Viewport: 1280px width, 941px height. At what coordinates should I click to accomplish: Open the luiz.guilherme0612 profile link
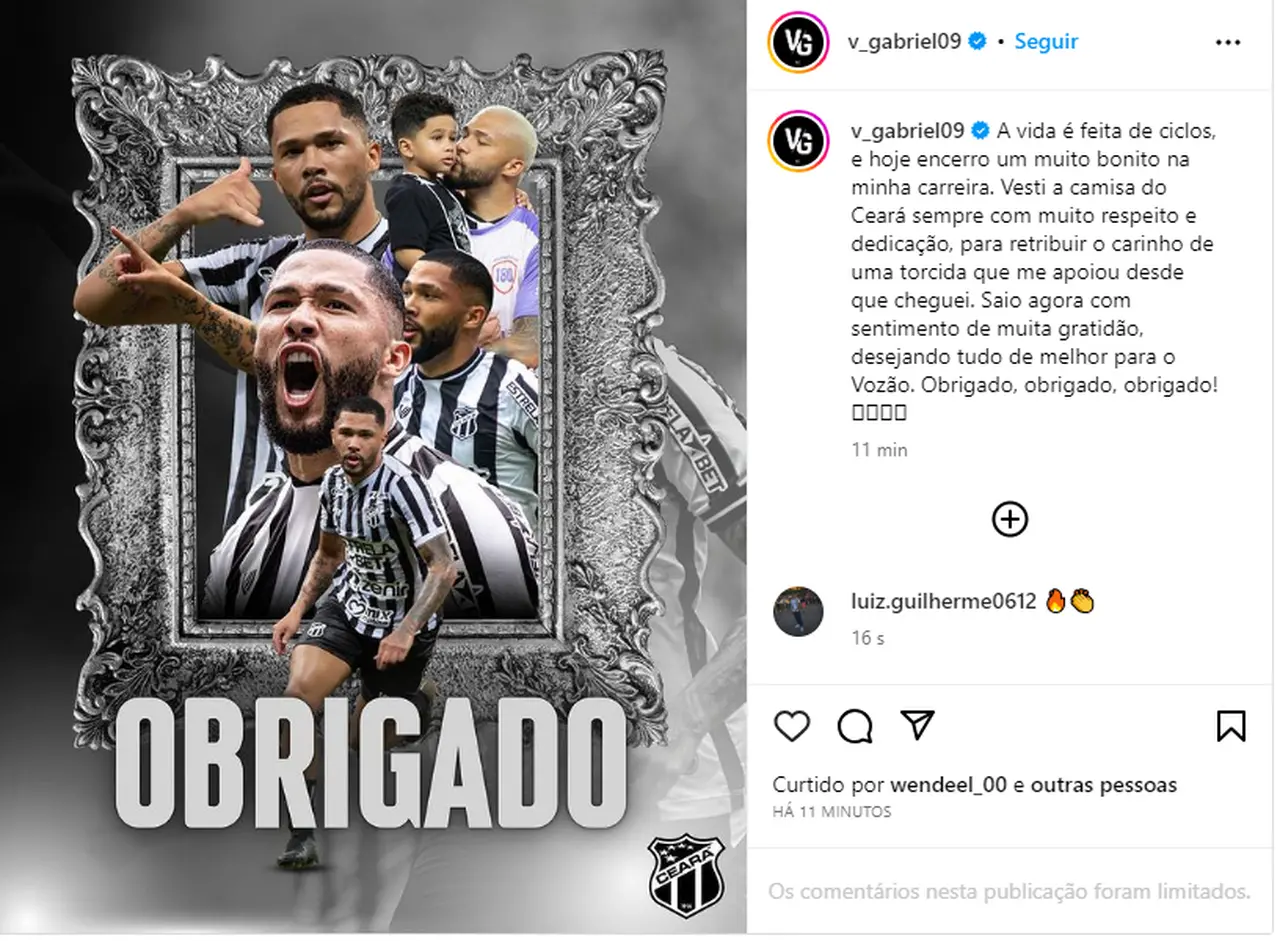pyautogui.click(x=943, y=602)
